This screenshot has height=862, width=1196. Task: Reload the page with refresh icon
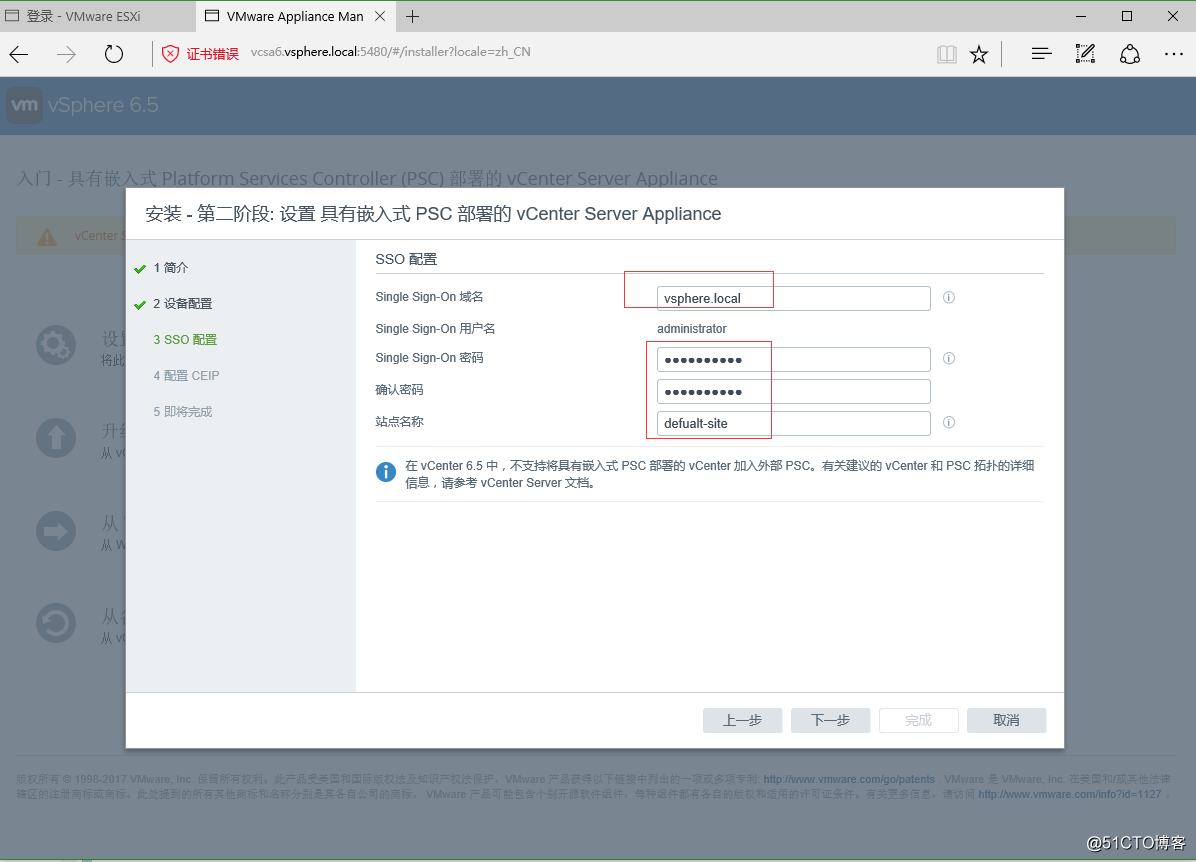coord(114,54)
